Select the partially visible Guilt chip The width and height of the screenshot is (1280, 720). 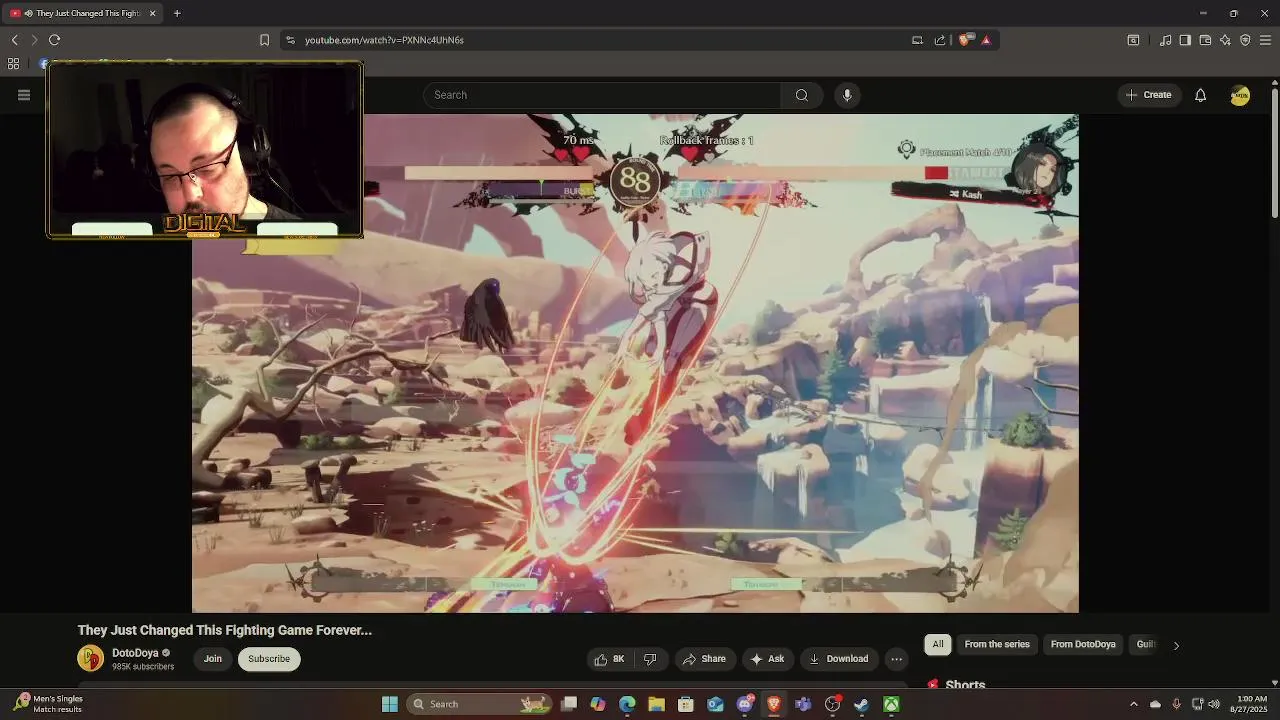[1146, 644]
